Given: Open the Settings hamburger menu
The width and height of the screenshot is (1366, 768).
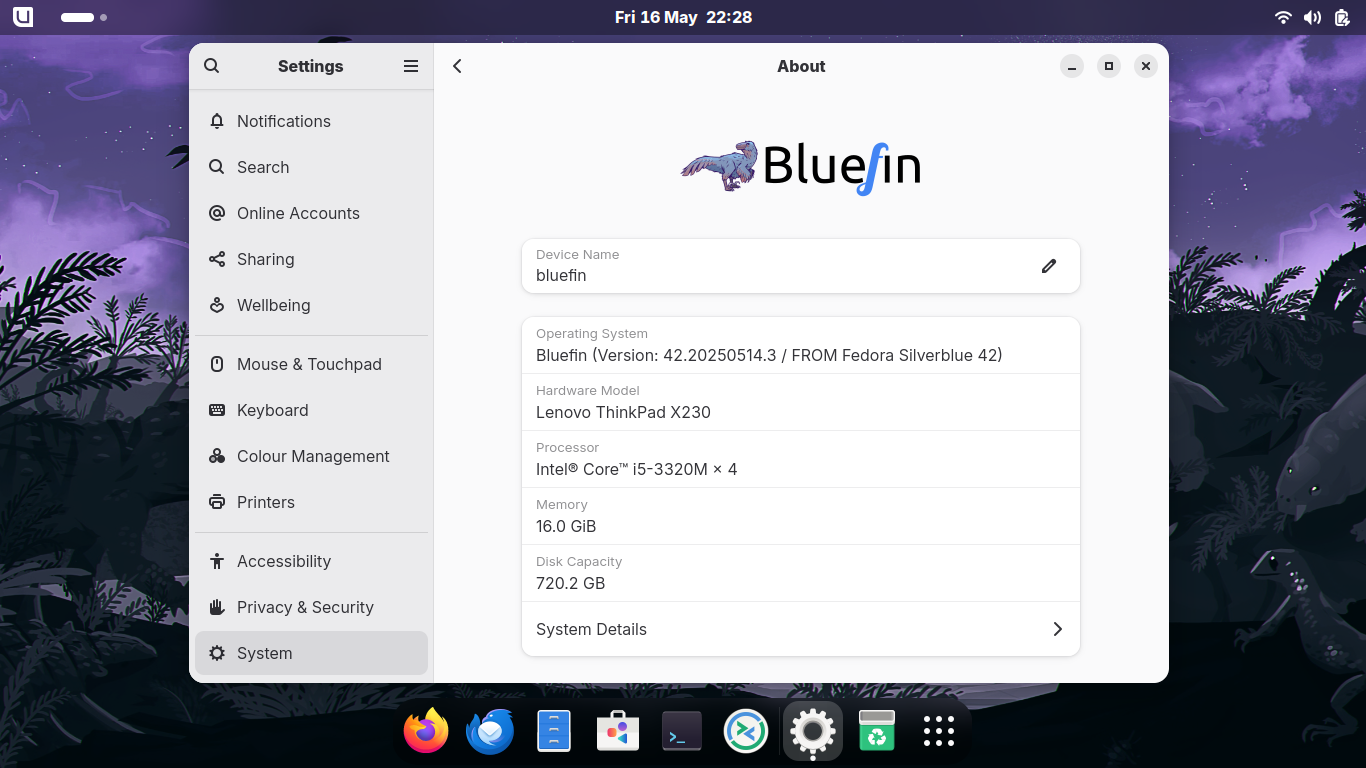Looking at the screenshot, I should [411, 66].
